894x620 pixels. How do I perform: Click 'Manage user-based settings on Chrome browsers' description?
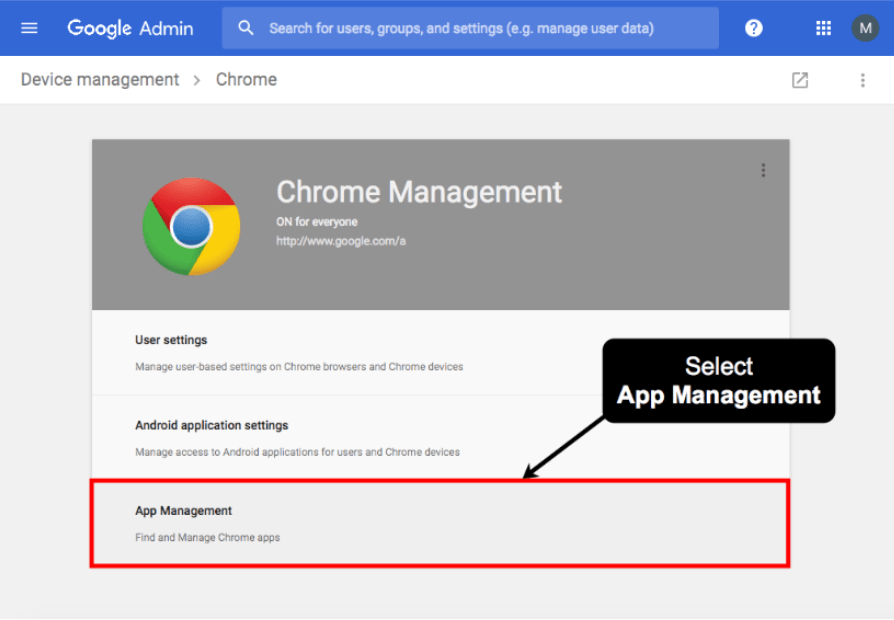(x=299, y=367)
